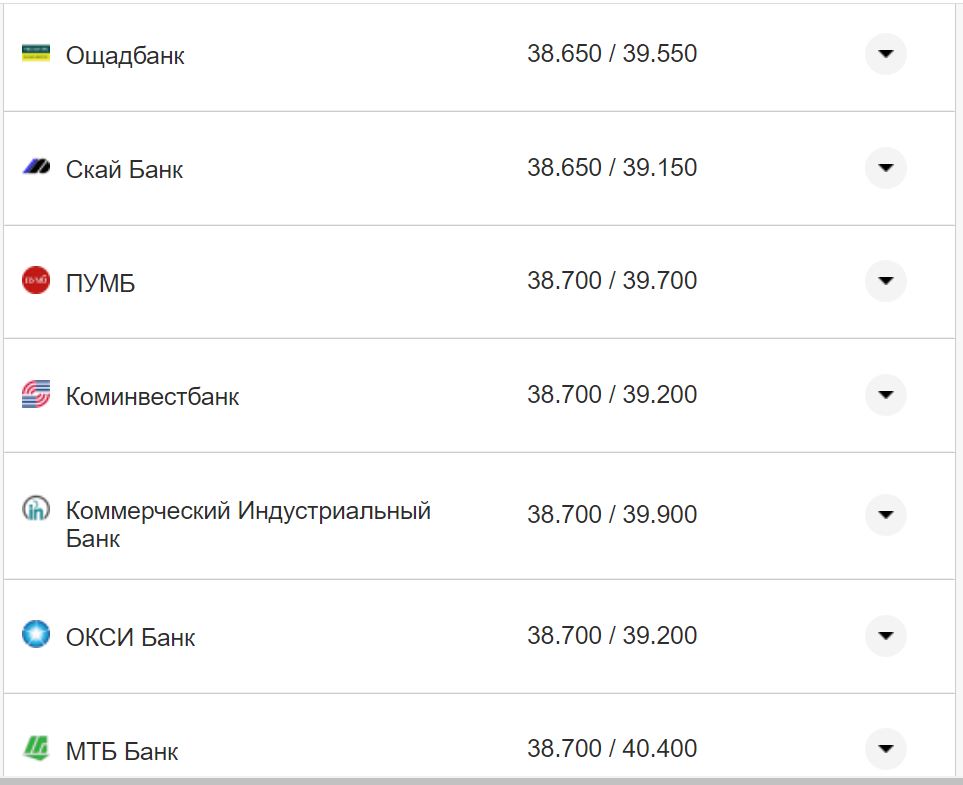Click the Коминвестбанк striped logo

[36, 394]
